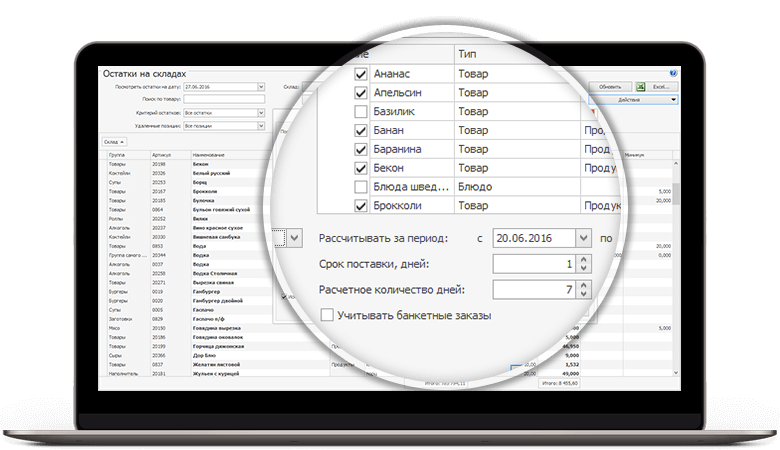The image size is (780, 450).
Task: Open the period start date dropdown 20.06.2016
Action: 584,239
